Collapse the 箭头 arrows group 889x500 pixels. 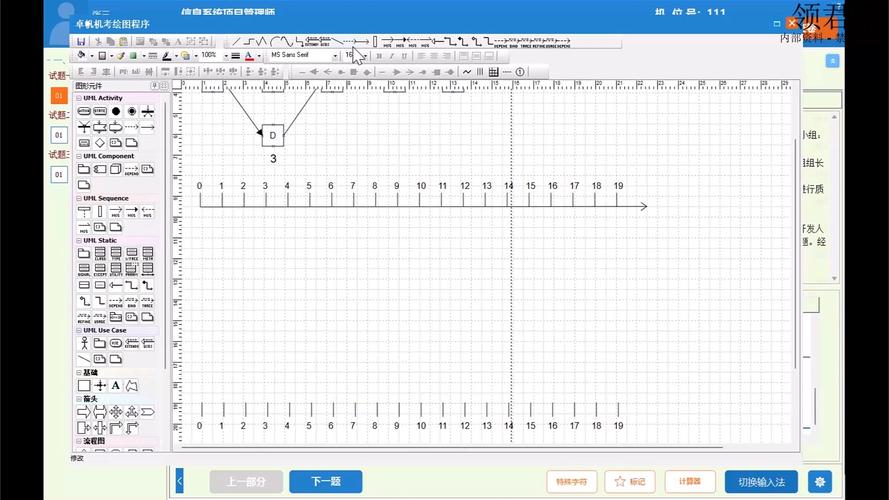point(79,399)
